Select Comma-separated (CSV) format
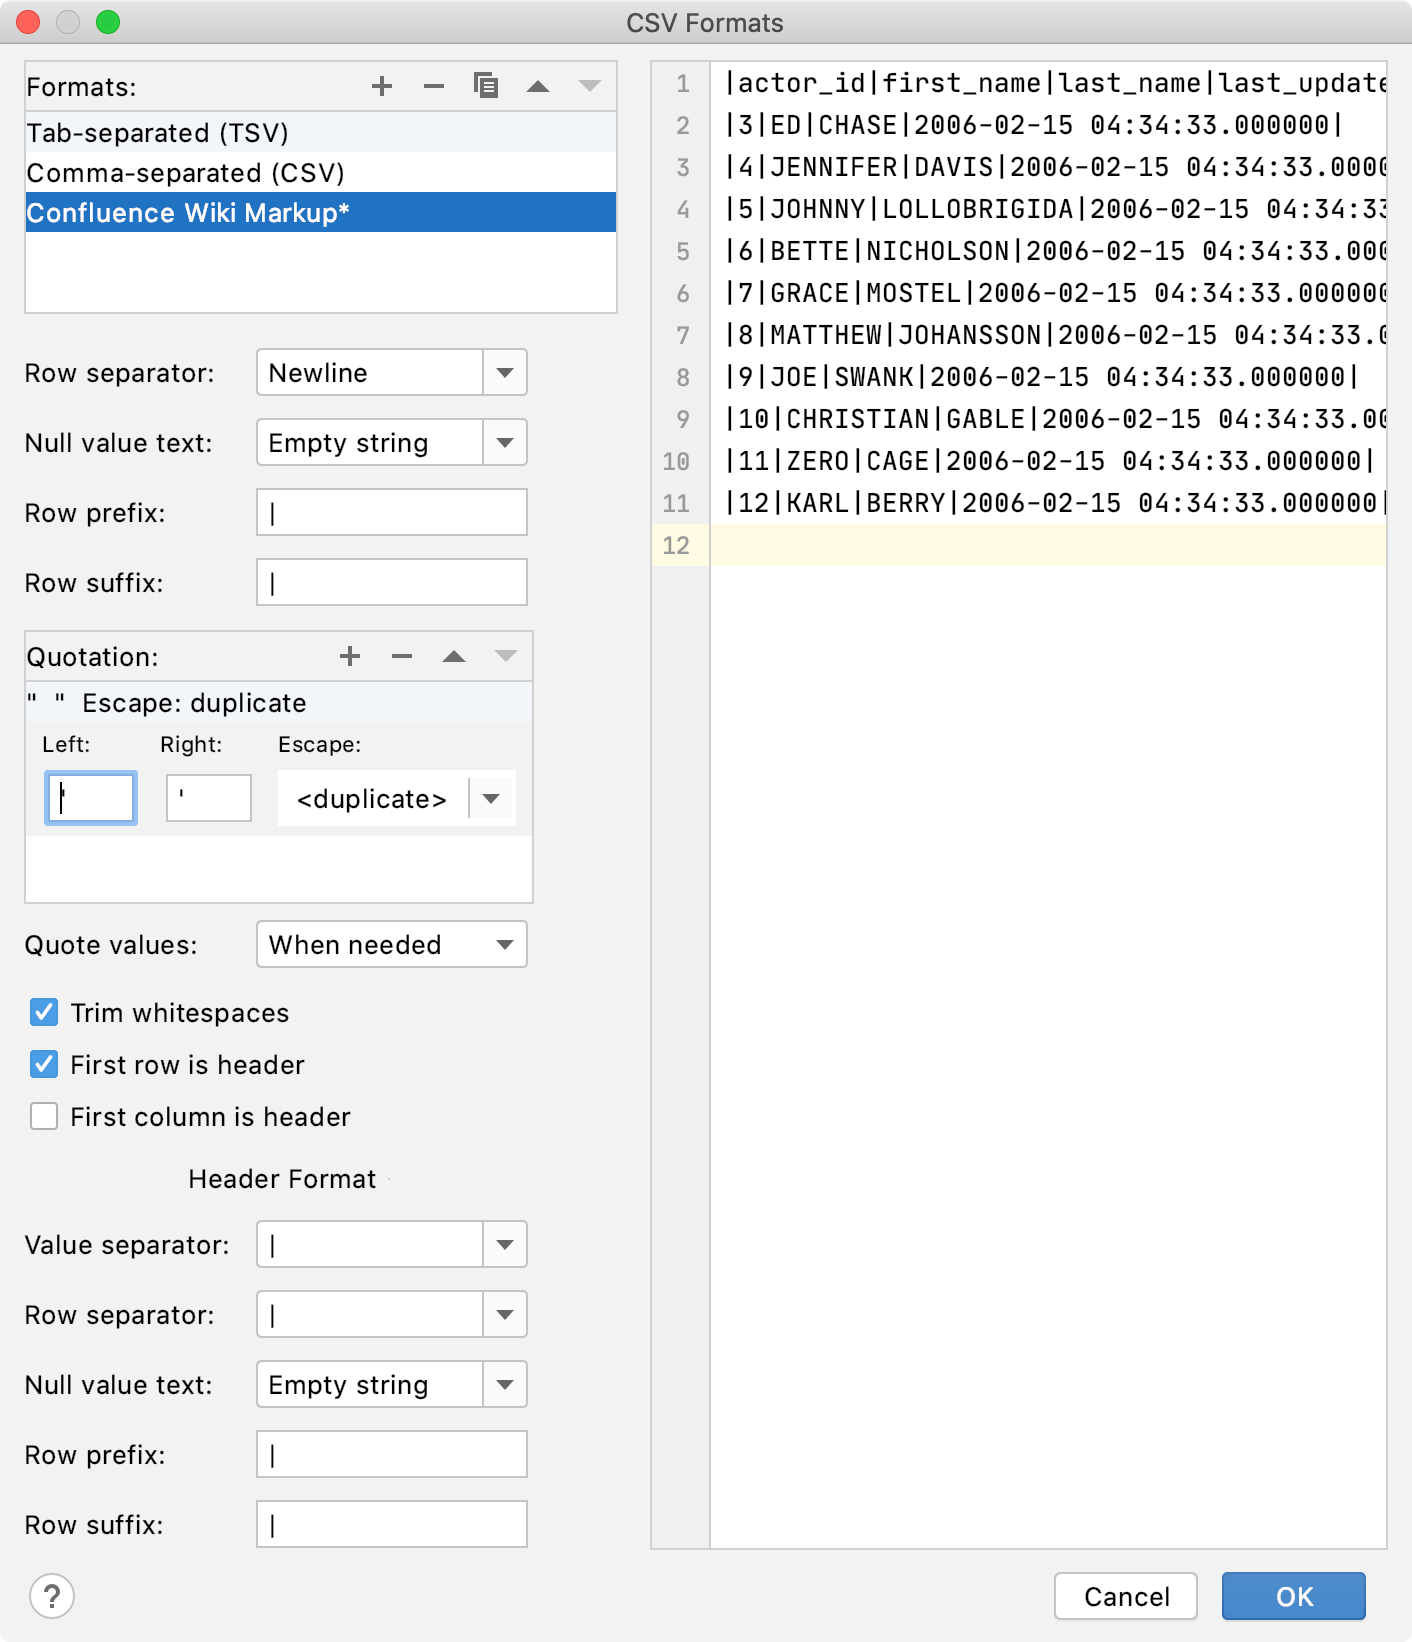1412x1642 pixels. (x=320, y=172)
